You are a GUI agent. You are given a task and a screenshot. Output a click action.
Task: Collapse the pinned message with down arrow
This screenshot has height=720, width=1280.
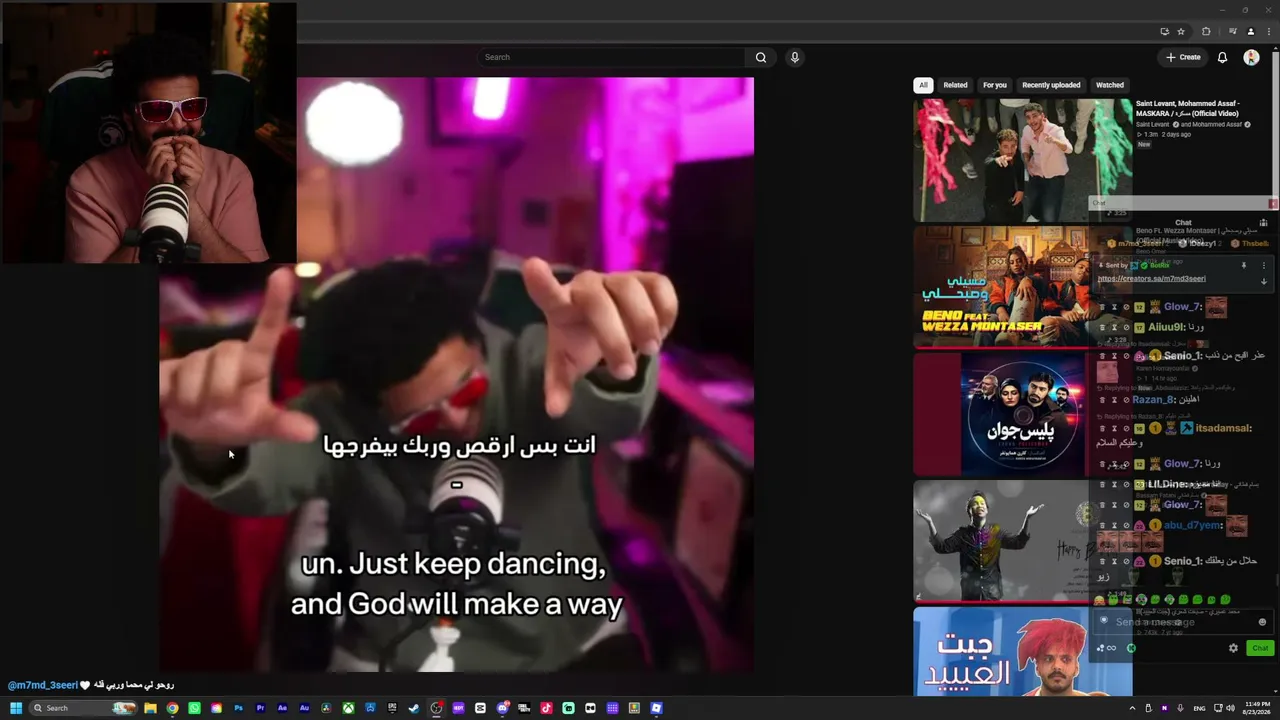tap(1263, 281)
